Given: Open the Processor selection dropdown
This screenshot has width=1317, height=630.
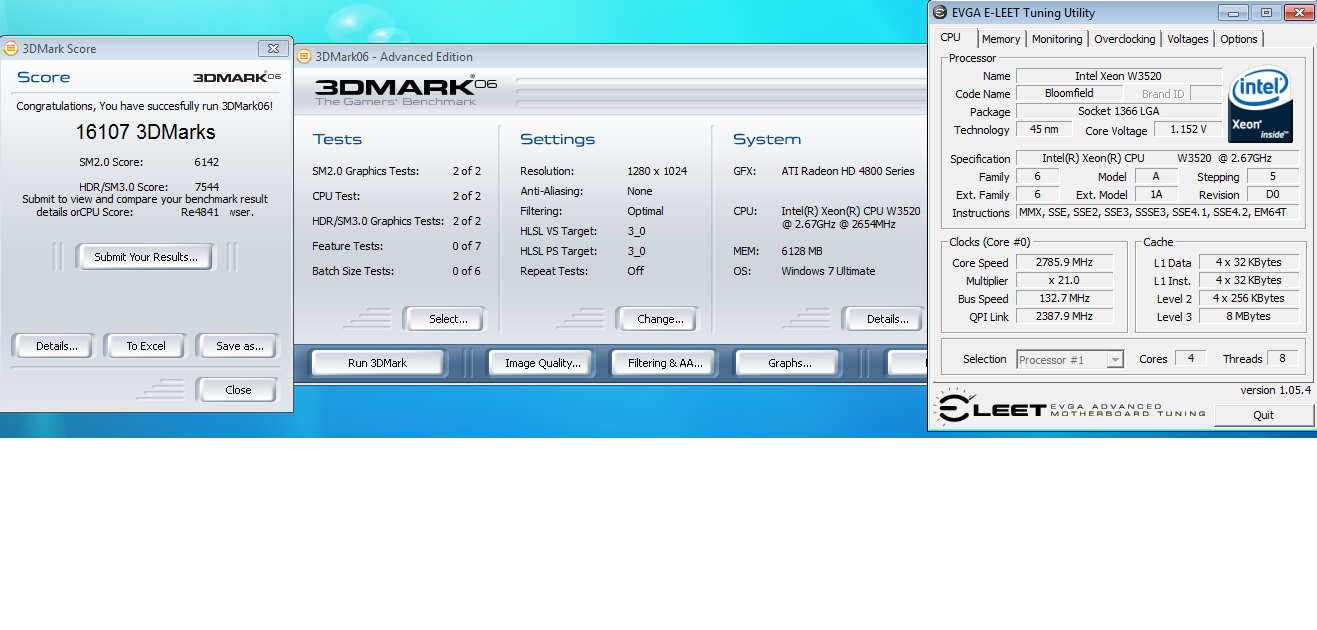Looking at the screenshot, I should pos(1070,359).
